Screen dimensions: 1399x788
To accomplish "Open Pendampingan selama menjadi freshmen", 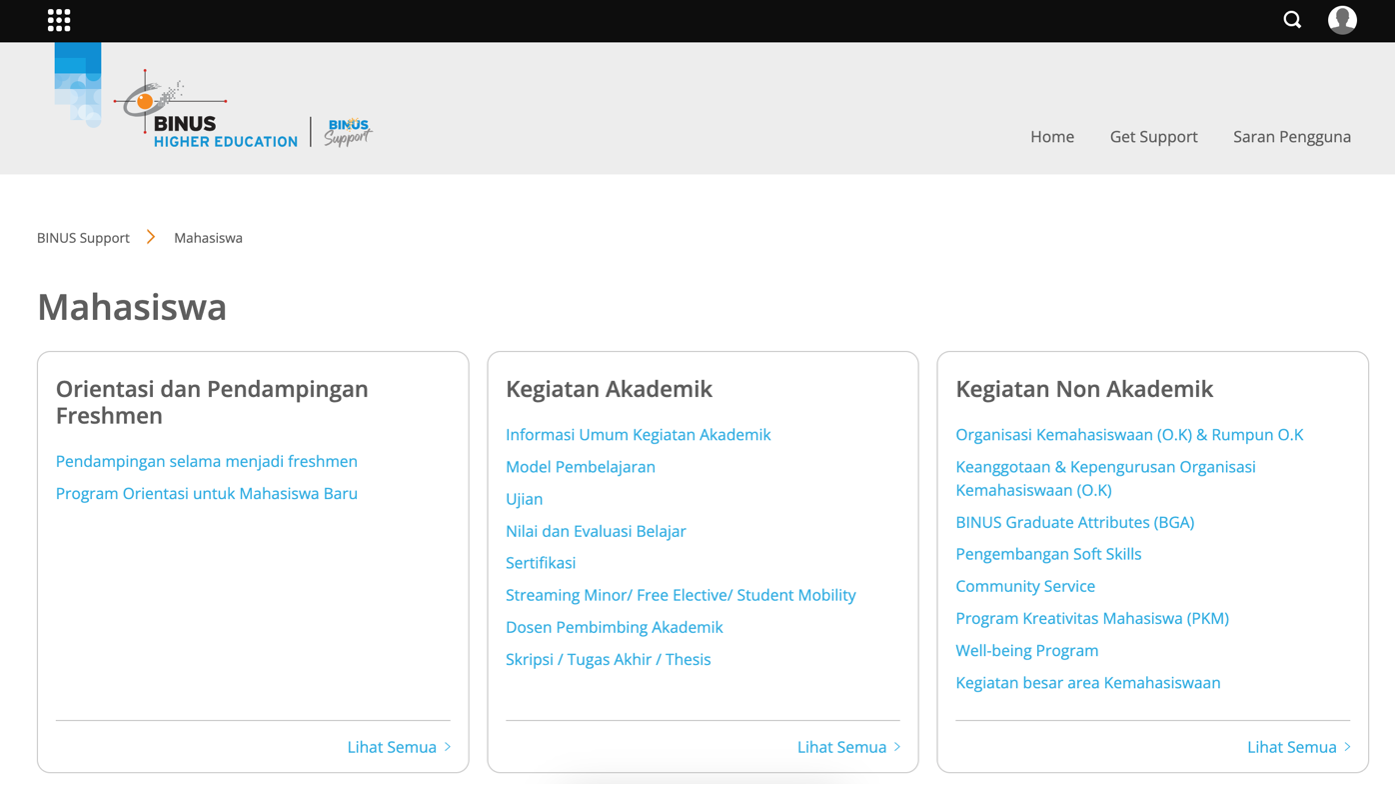I will [206, 461].
